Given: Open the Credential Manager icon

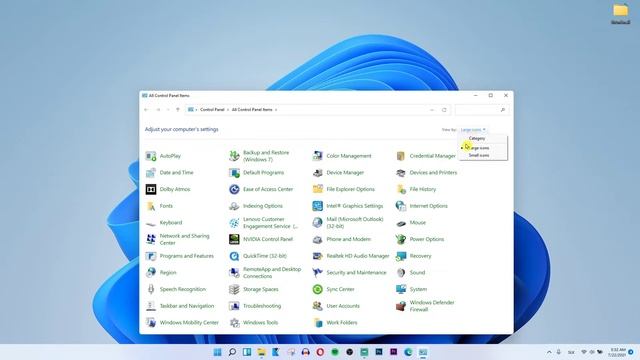Looking at the screenshot, I should pos(401,156).
